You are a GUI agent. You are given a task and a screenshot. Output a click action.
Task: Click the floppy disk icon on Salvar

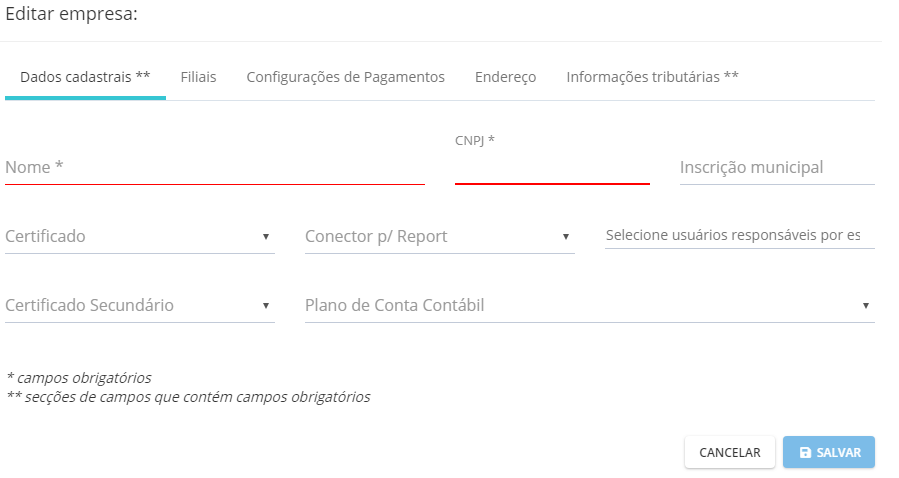(805, 453)
